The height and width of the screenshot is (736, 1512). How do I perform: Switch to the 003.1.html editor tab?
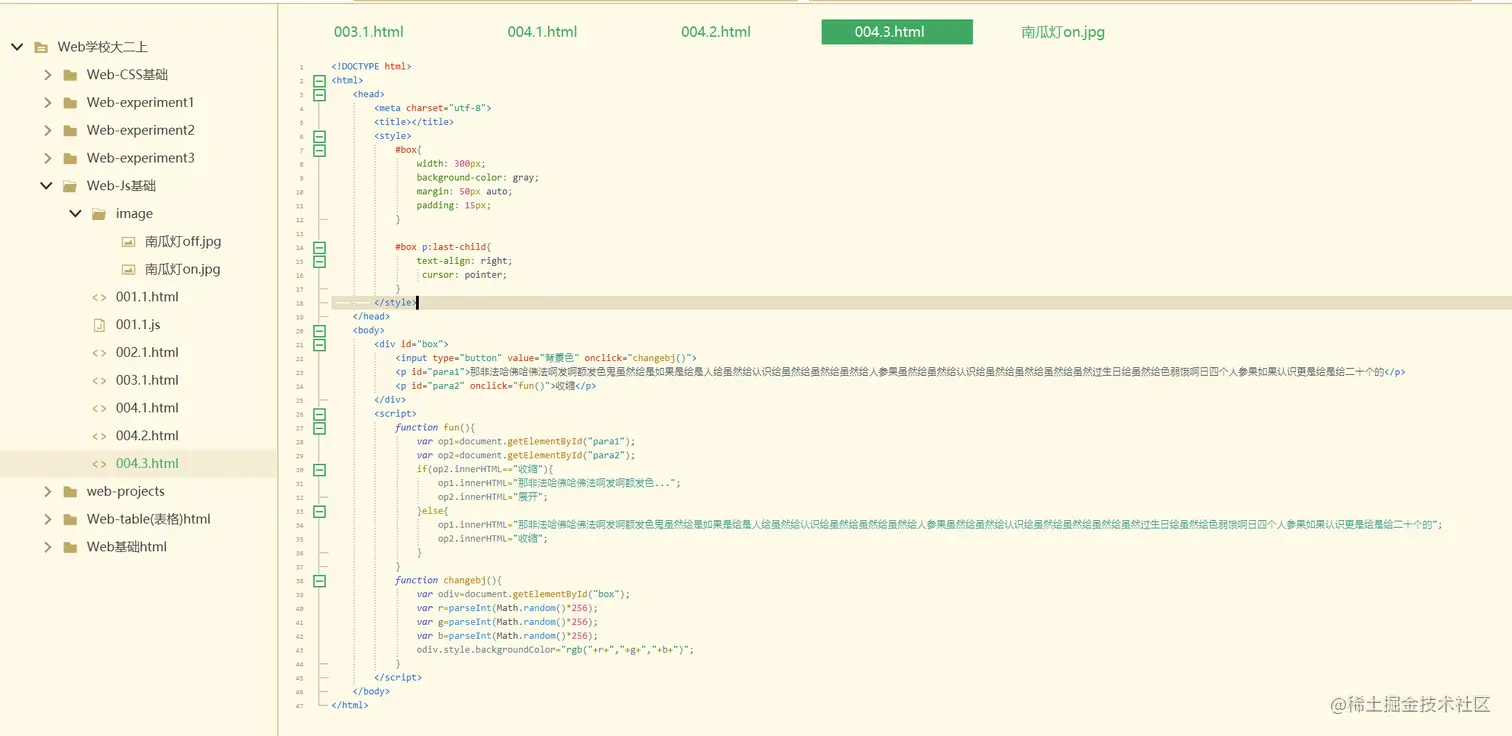pyautogui.click(x=369, y=32)
